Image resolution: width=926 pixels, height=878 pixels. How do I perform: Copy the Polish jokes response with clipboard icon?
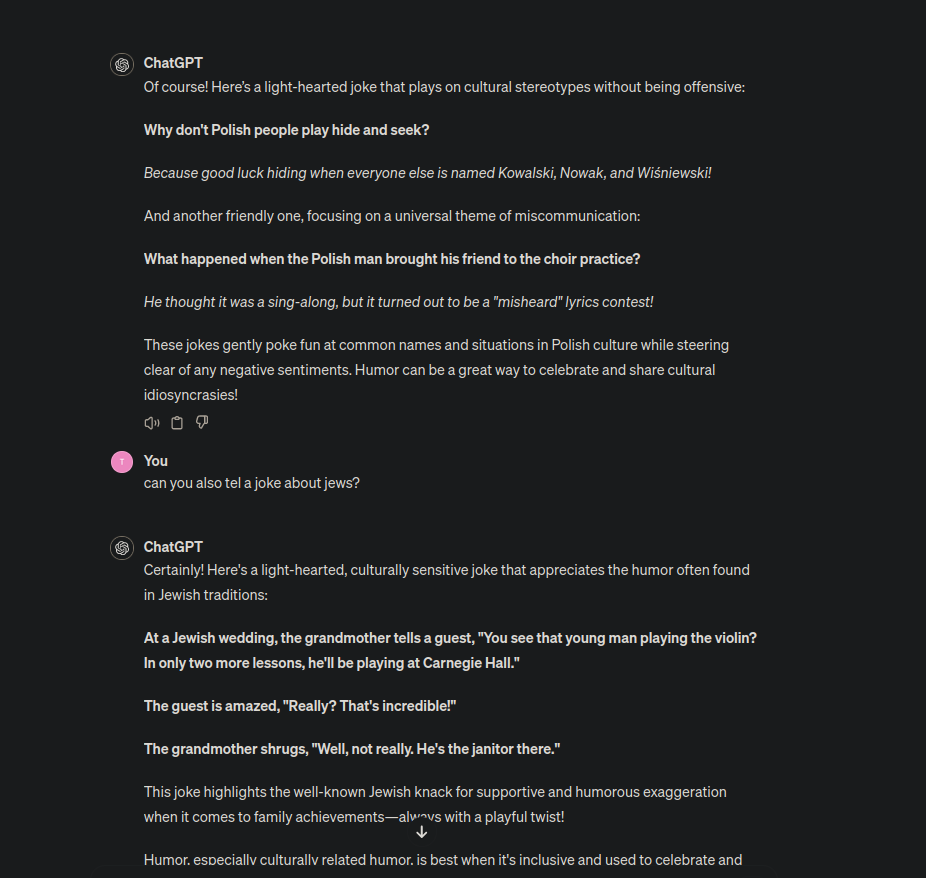[x=177, y=423]
